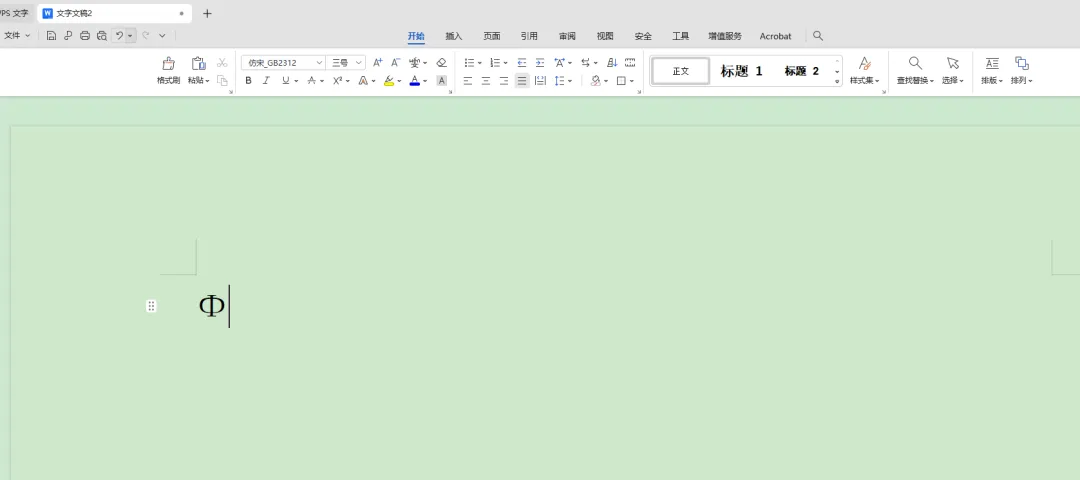Open new tab with plus button
Viewport: 1080px width, 480px height.
pyautogui.click(x=207, y=13)
